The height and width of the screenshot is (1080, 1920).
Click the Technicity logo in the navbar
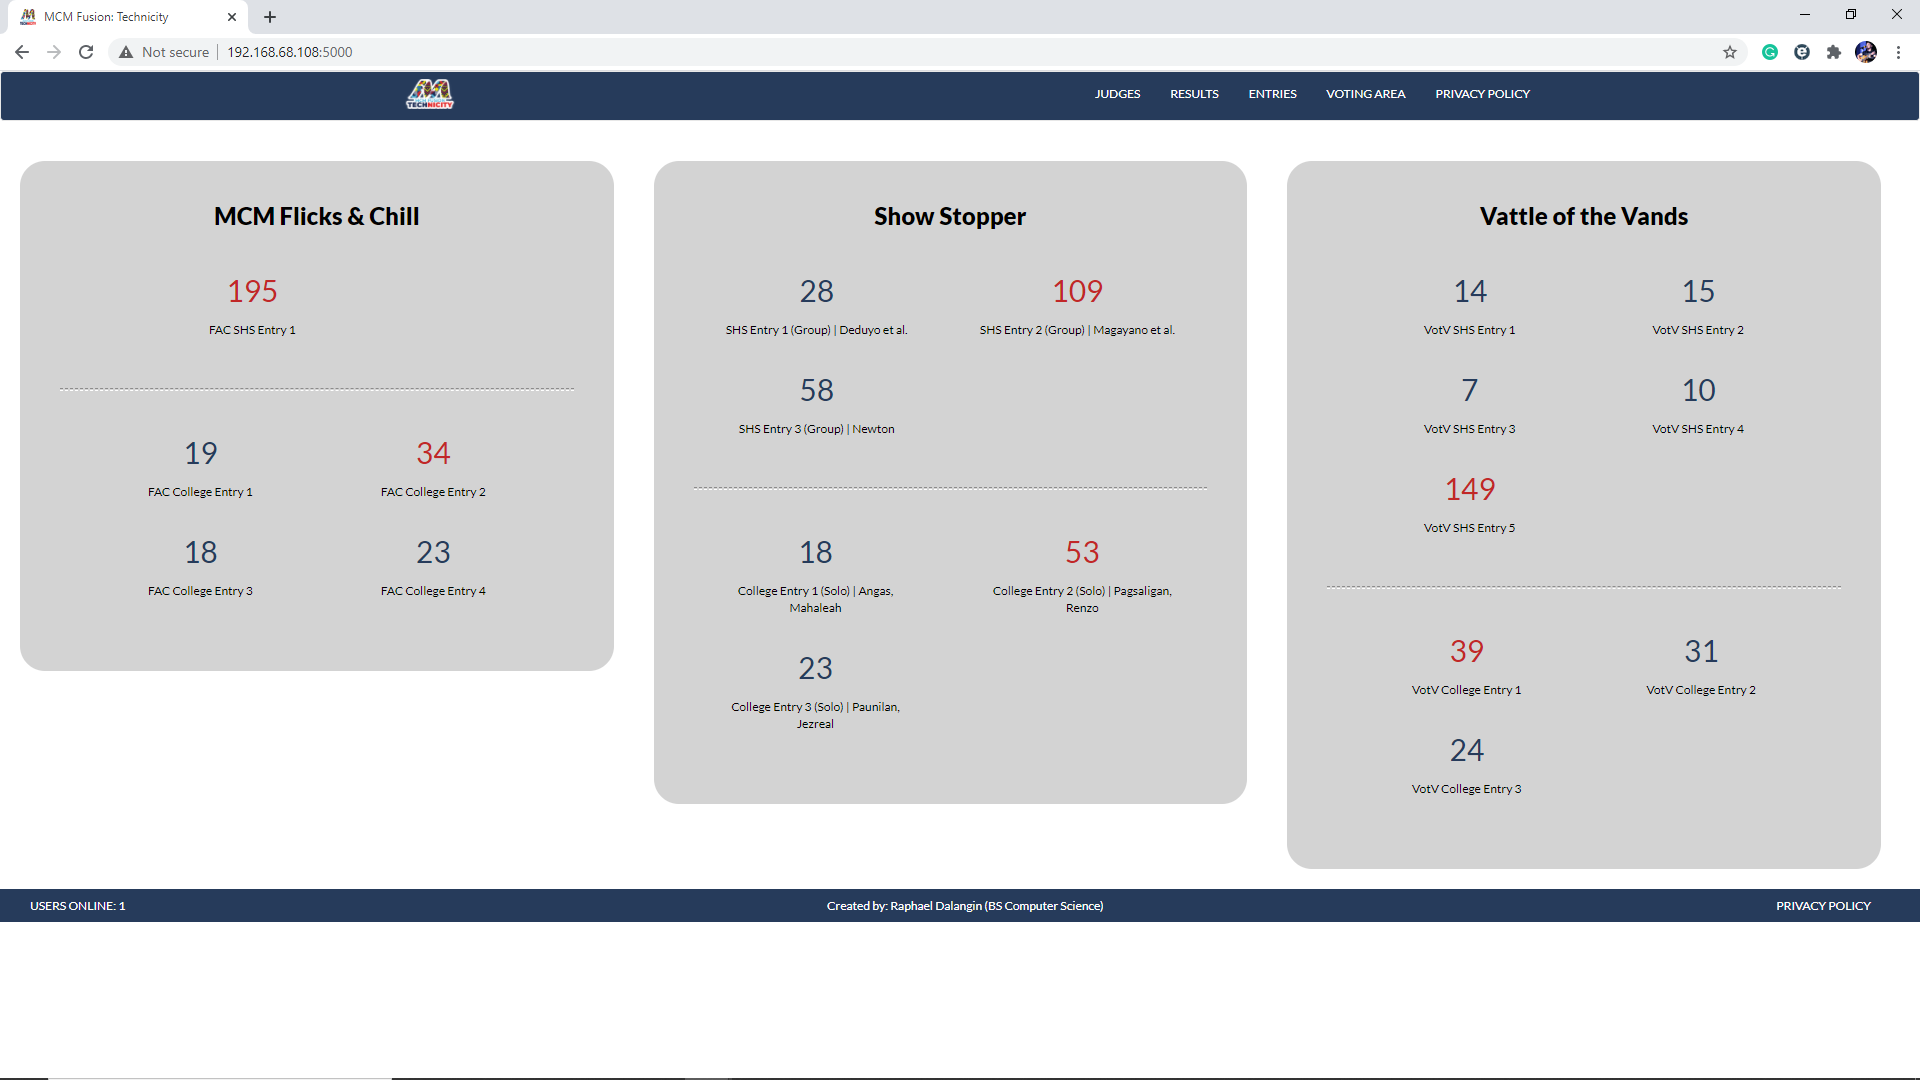point(429,93)
